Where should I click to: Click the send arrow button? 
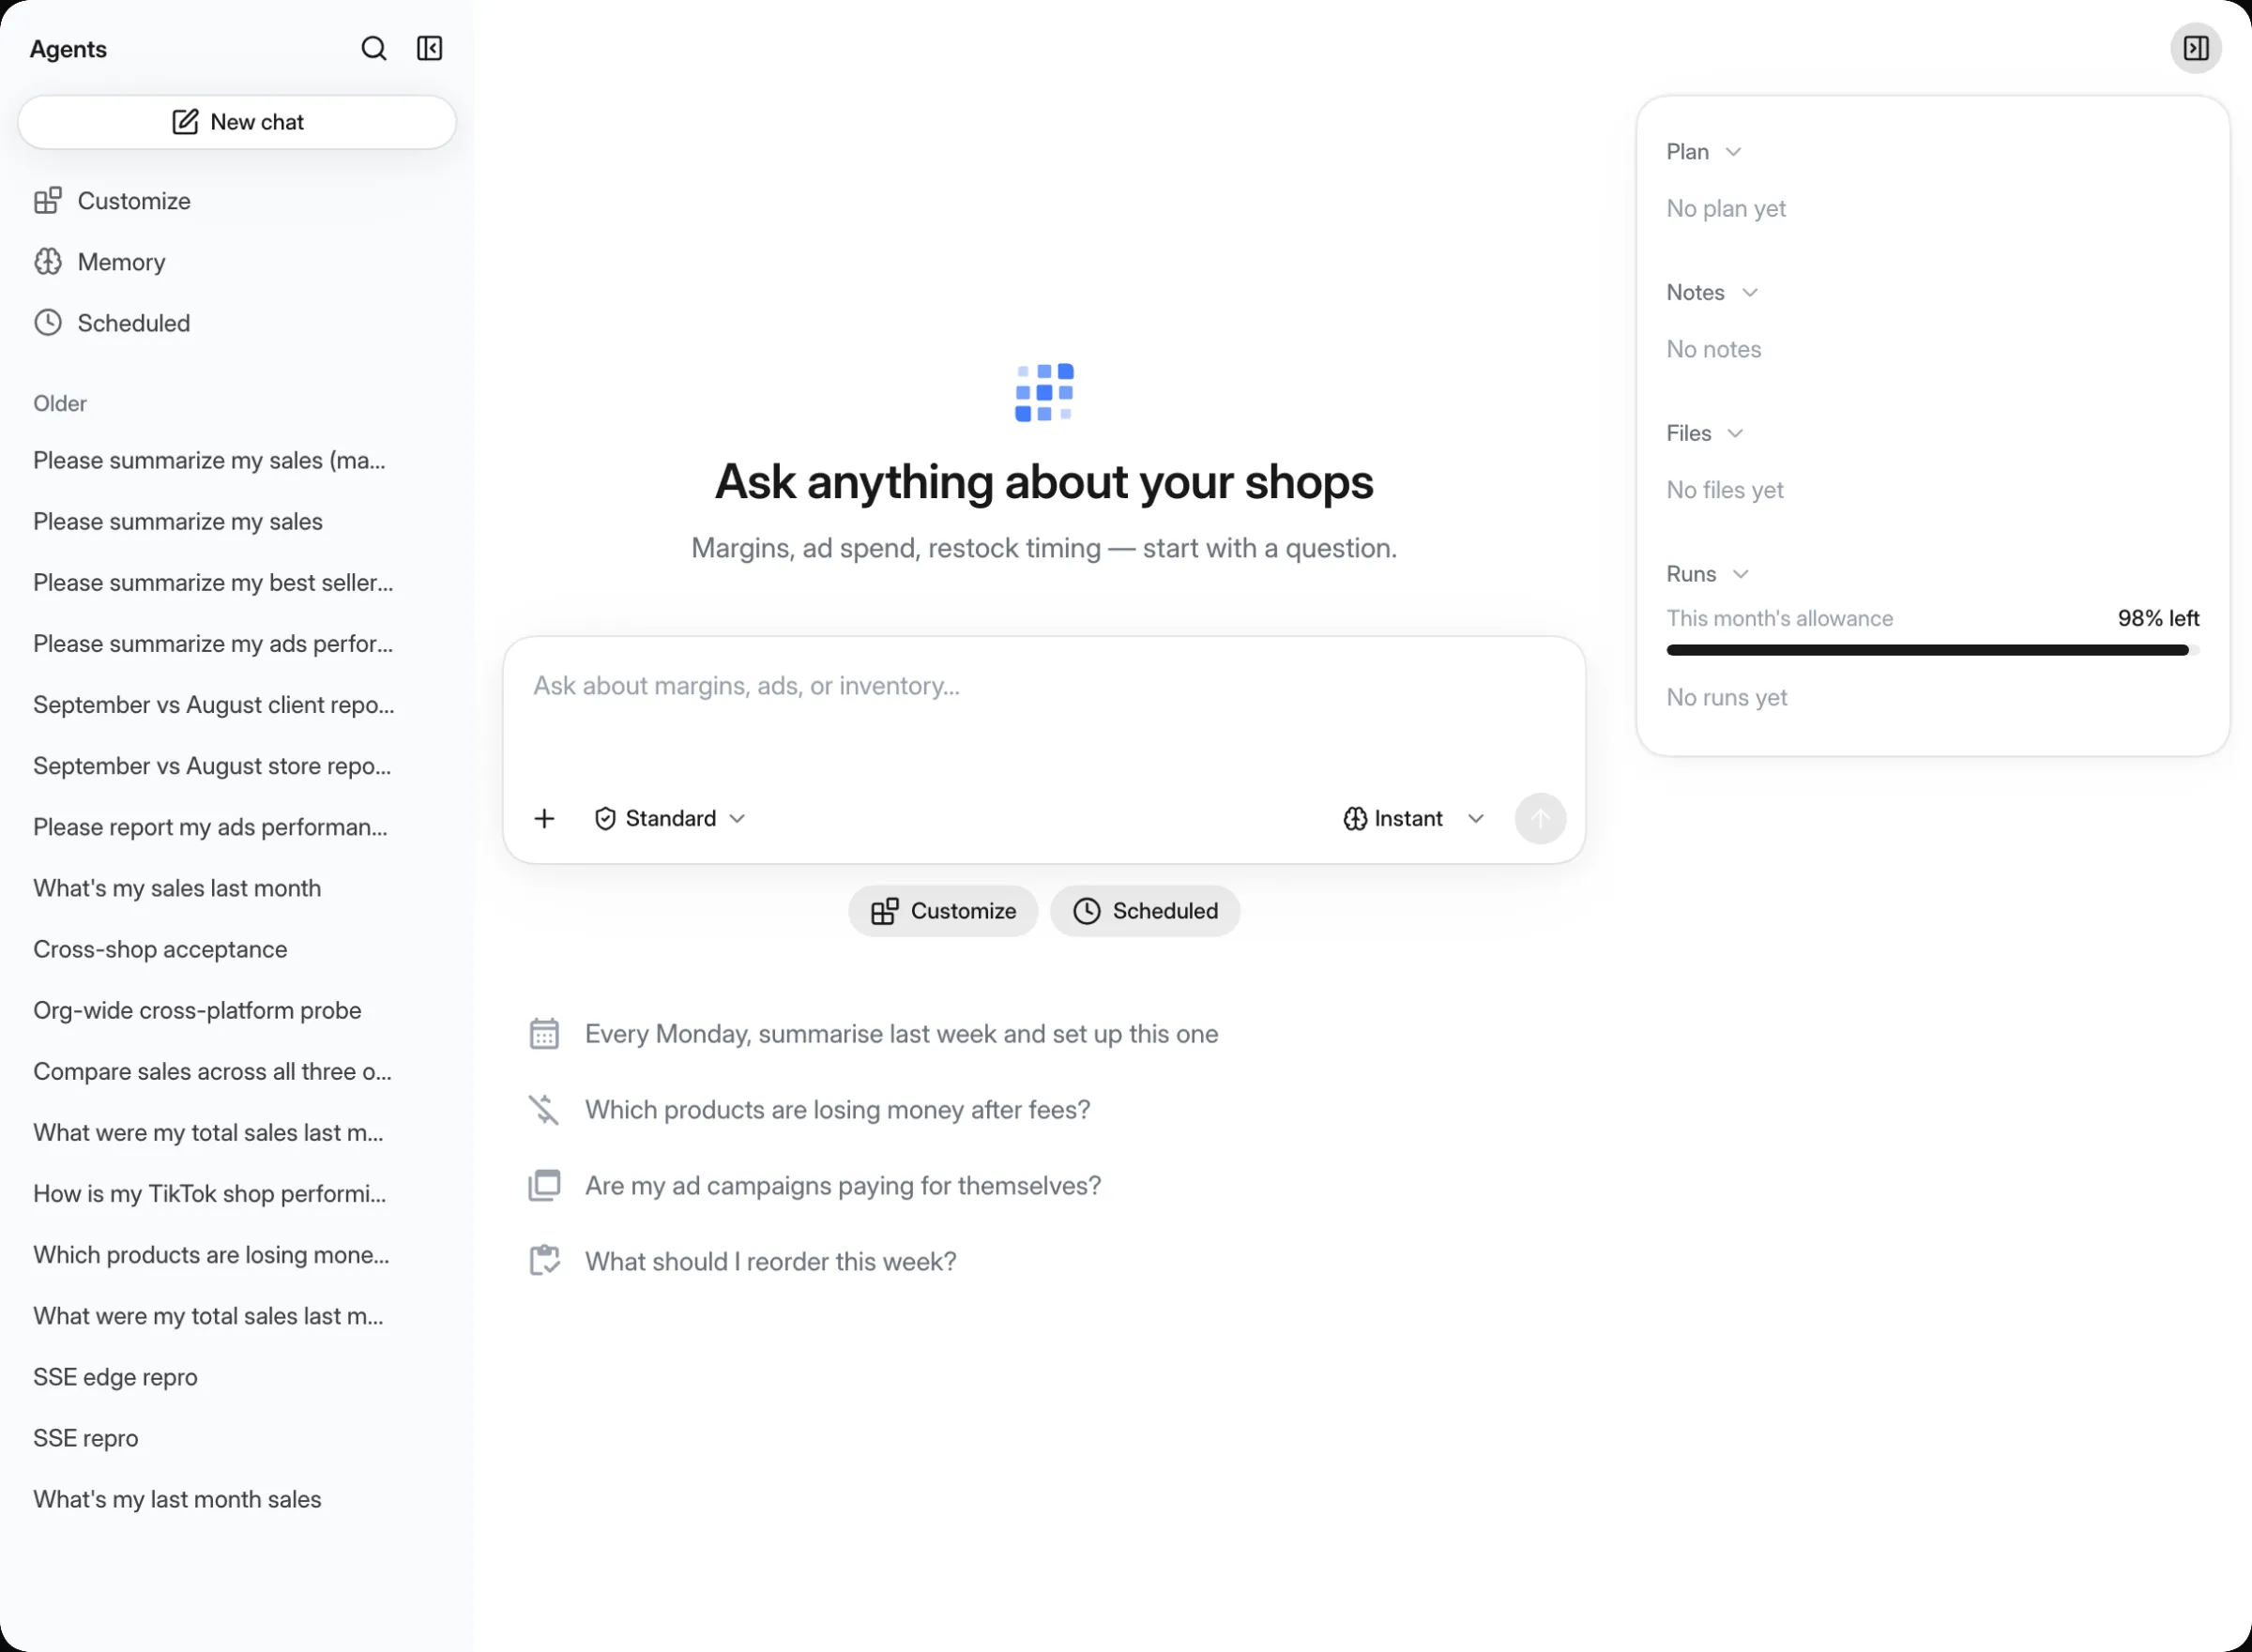1539,819
